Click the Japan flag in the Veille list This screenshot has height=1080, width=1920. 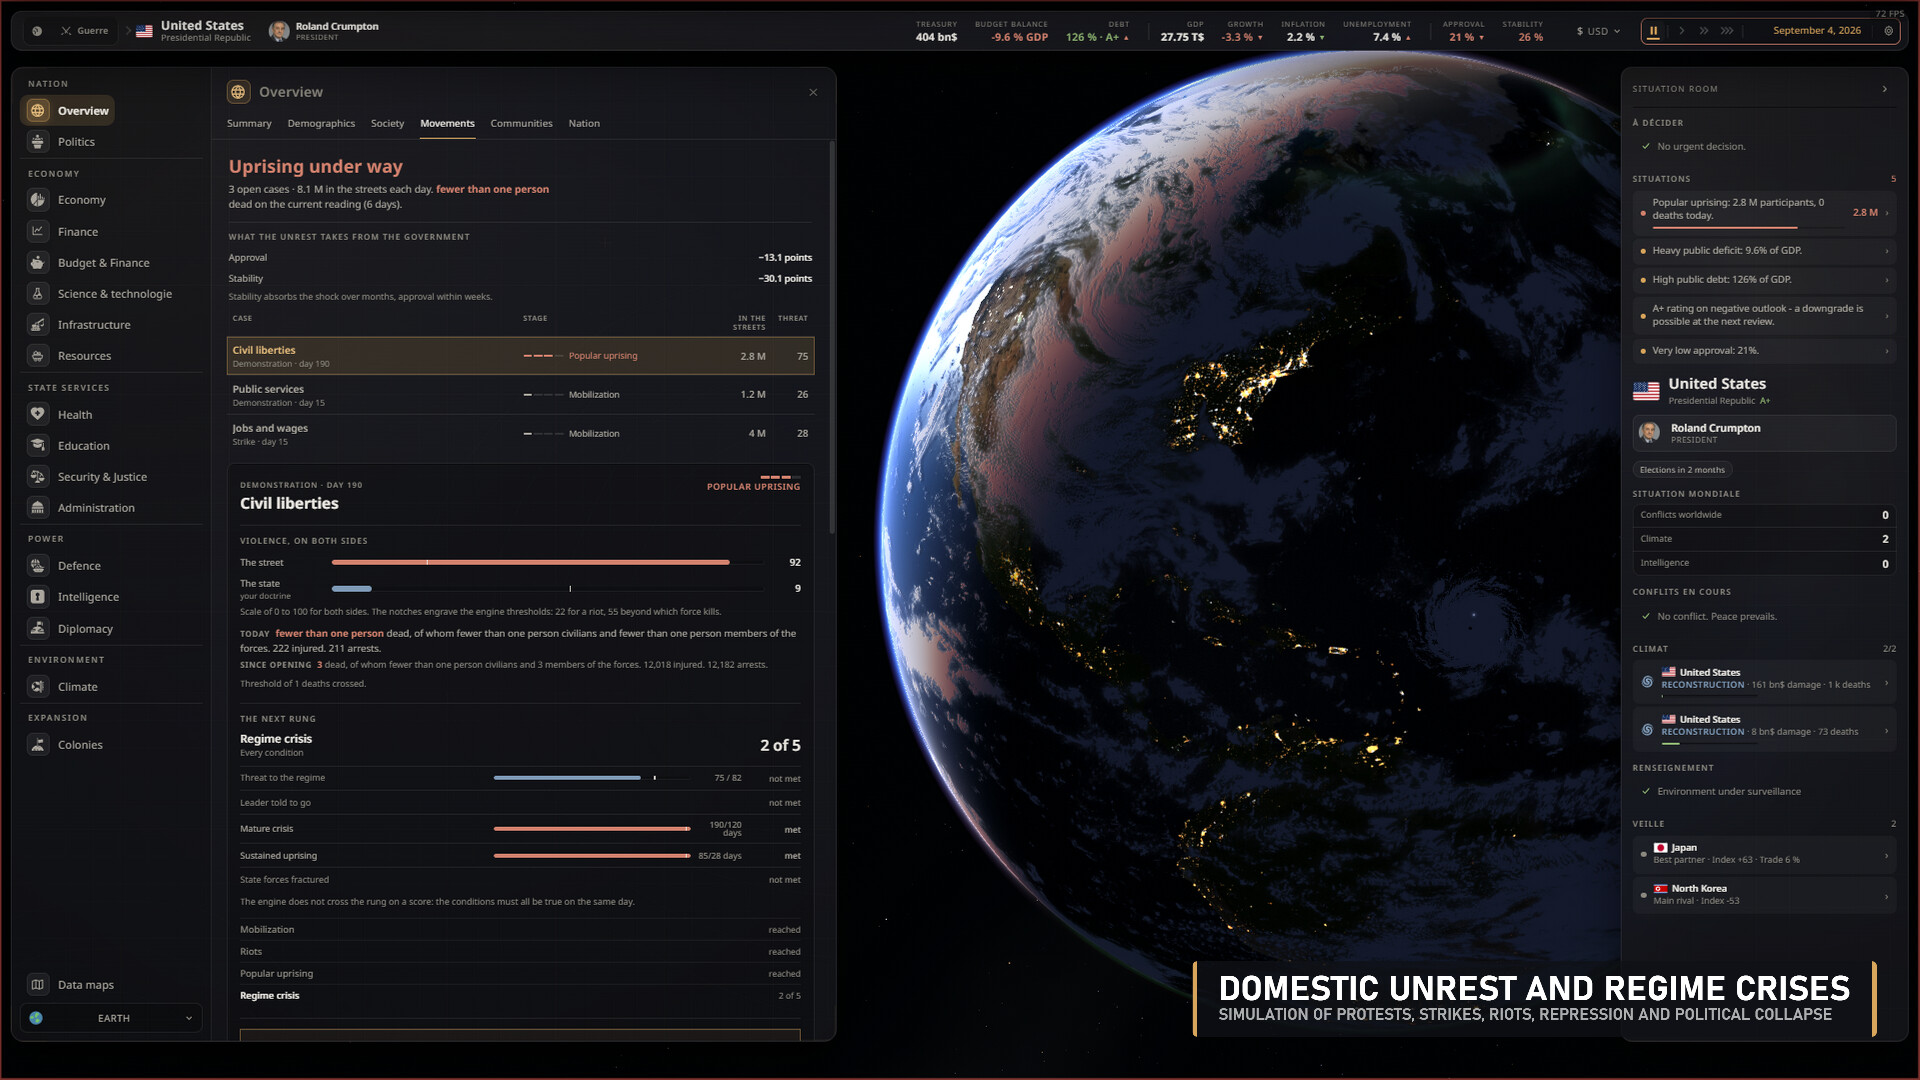(x=1660, y=848)
